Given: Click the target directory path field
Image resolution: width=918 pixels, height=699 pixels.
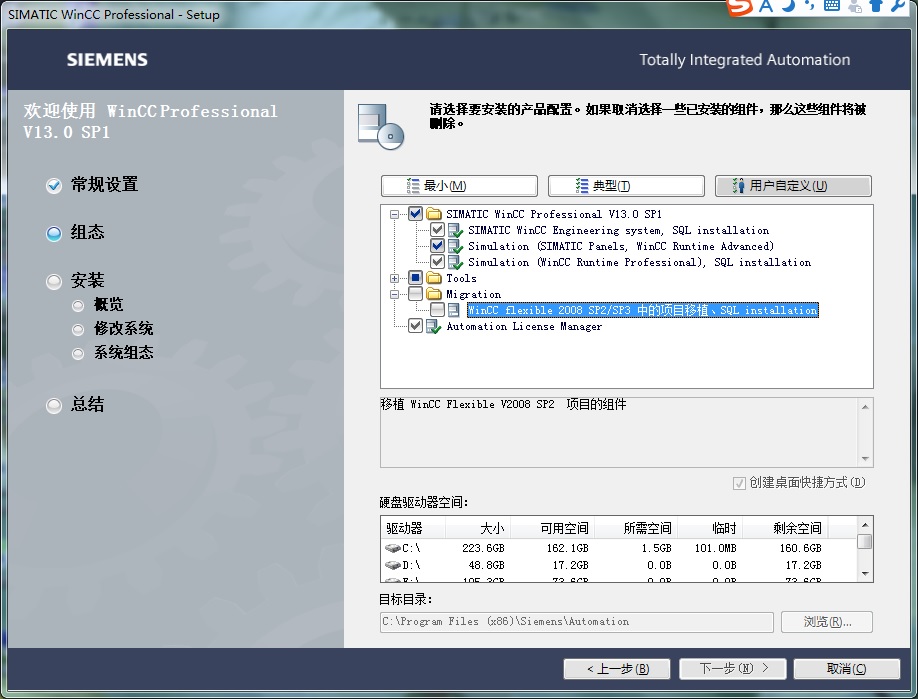Looking at the screenshot, I should [577, 622].
